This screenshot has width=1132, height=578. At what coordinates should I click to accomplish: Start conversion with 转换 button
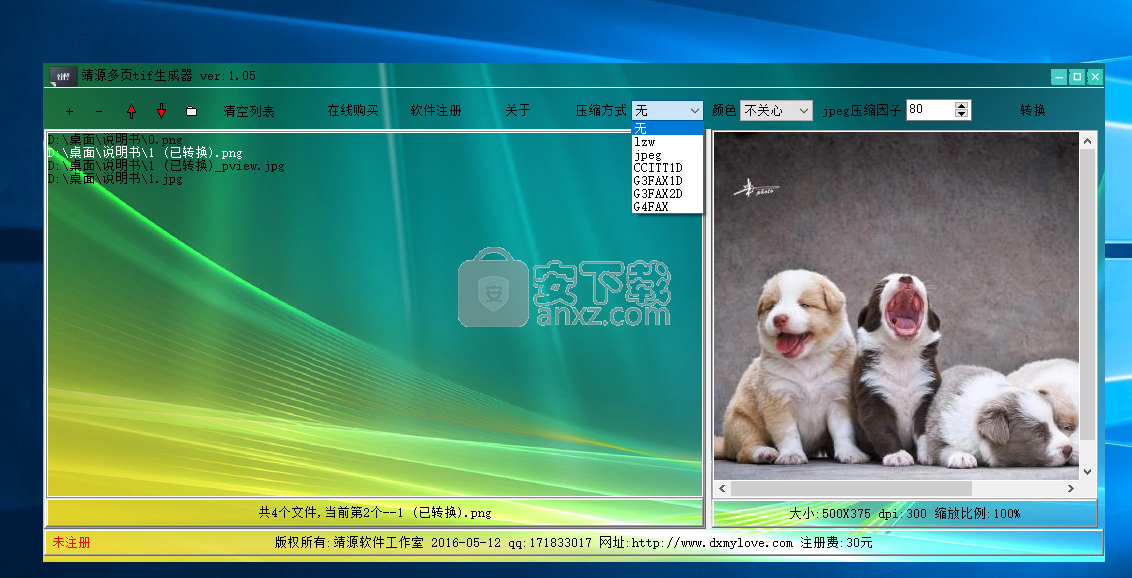click(x=1033, y=110)
